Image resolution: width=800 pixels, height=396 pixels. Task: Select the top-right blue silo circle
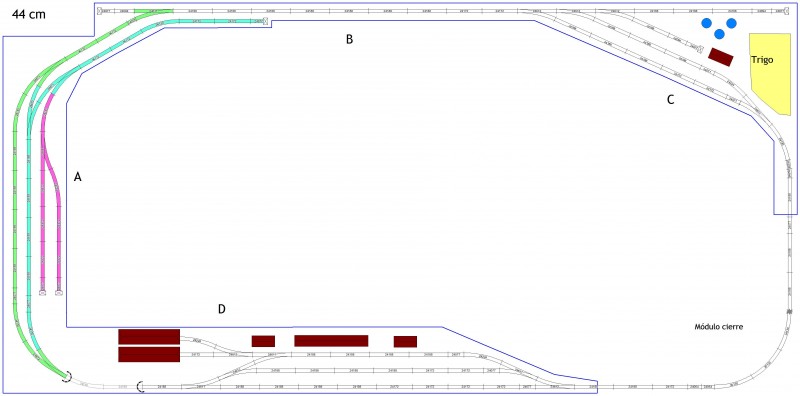[x=731, y=23]
